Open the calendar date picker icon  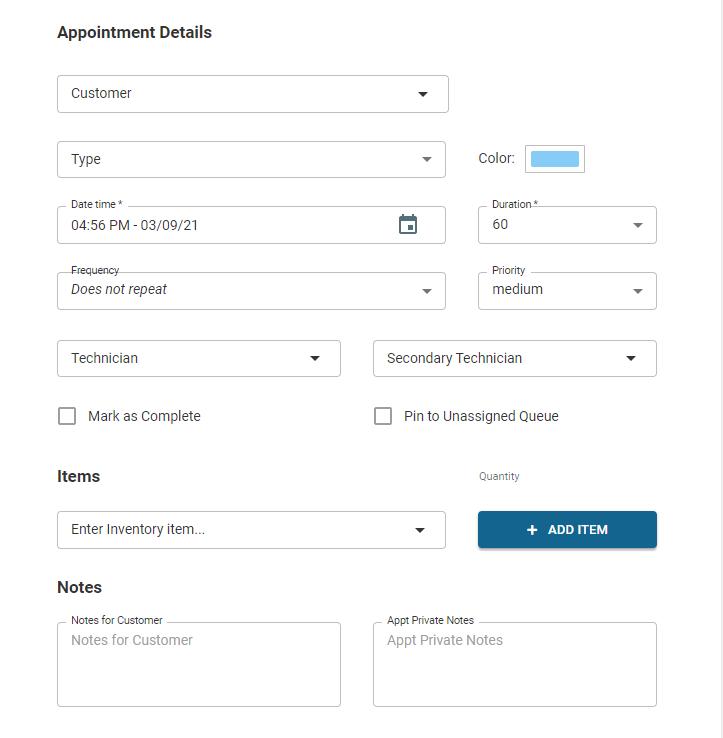point(408,225)
